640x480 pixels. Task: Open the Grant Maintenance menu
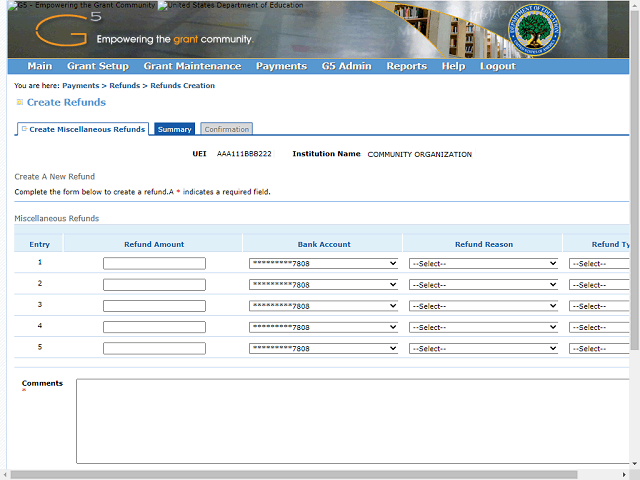click(x=192, y=67)
